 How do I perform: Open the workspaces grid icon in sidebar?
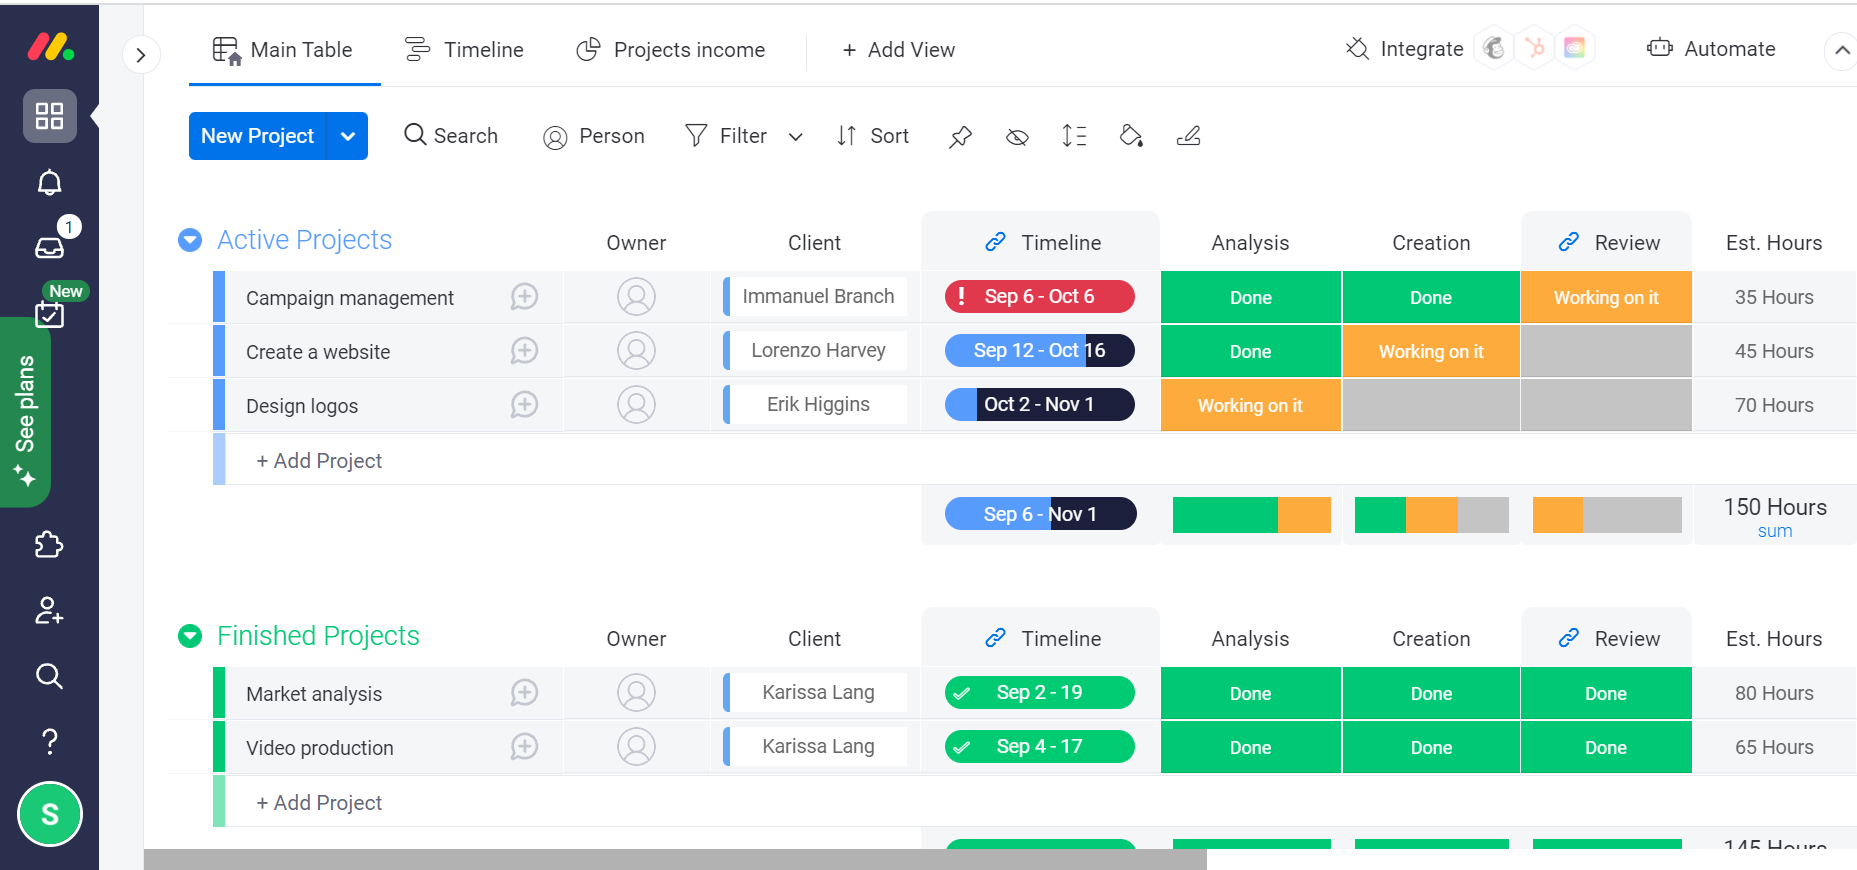click(x=49, y=116)
